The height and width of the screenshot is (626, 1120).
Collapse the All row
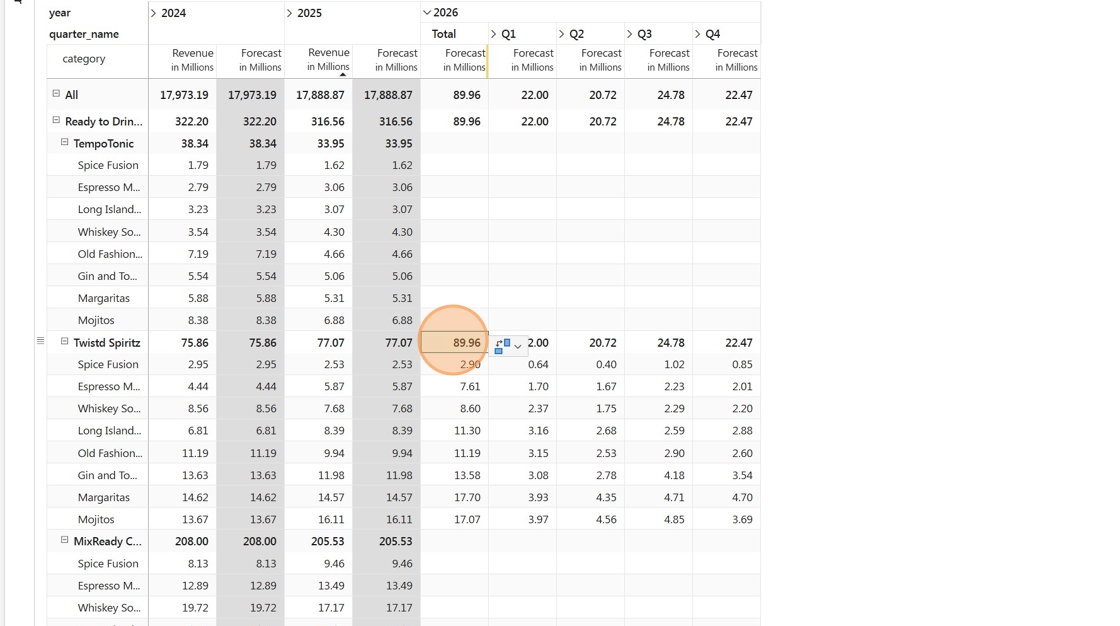[56, 94]
